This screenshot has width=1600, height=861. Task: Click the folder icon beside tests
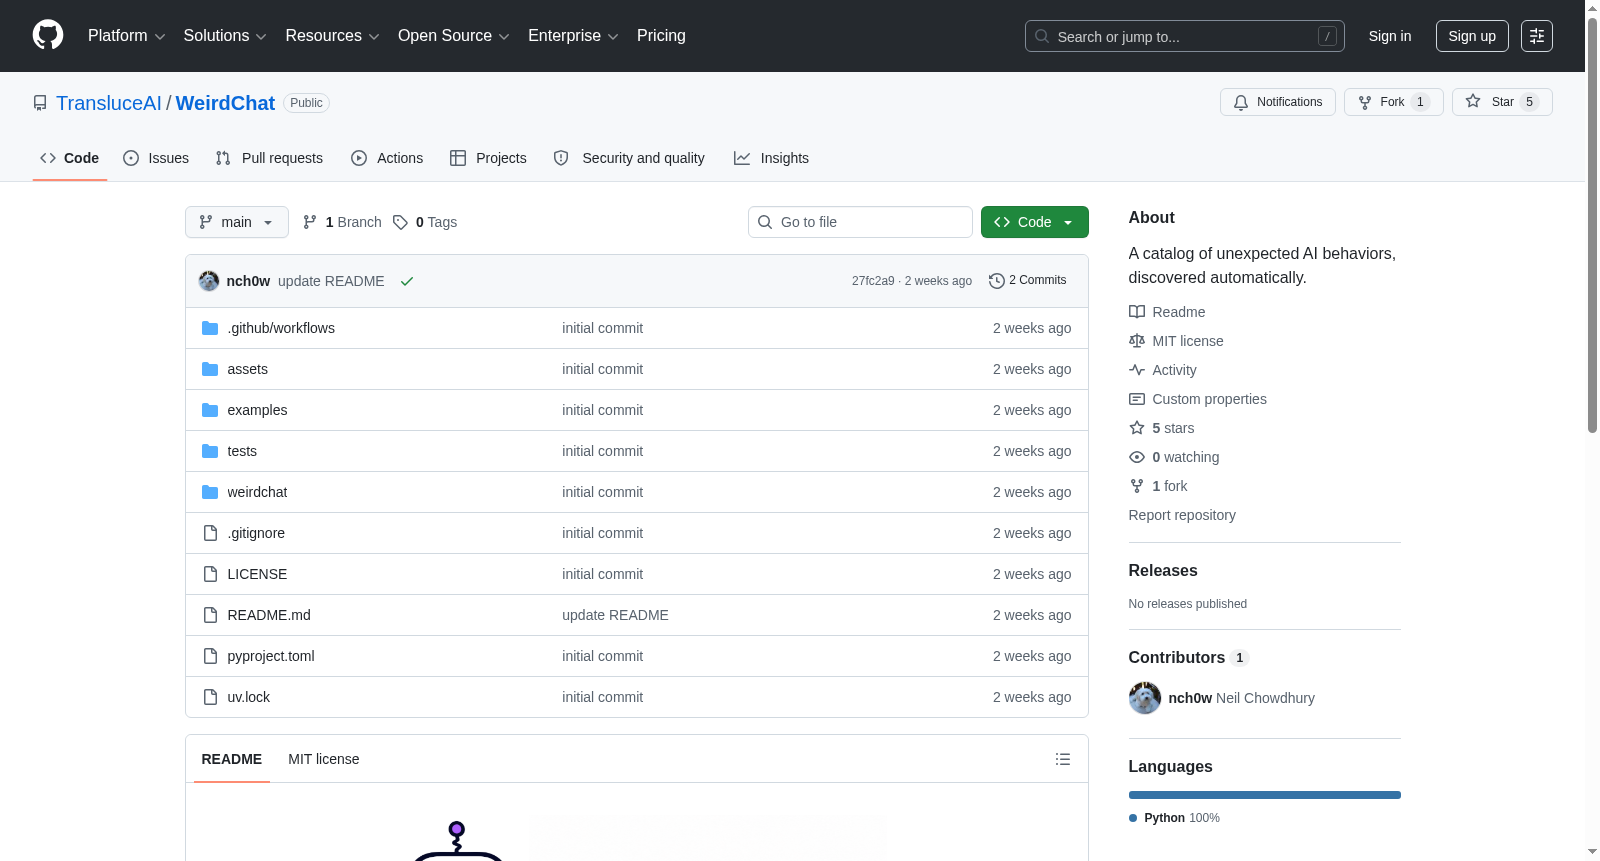[x=210, y=451]
